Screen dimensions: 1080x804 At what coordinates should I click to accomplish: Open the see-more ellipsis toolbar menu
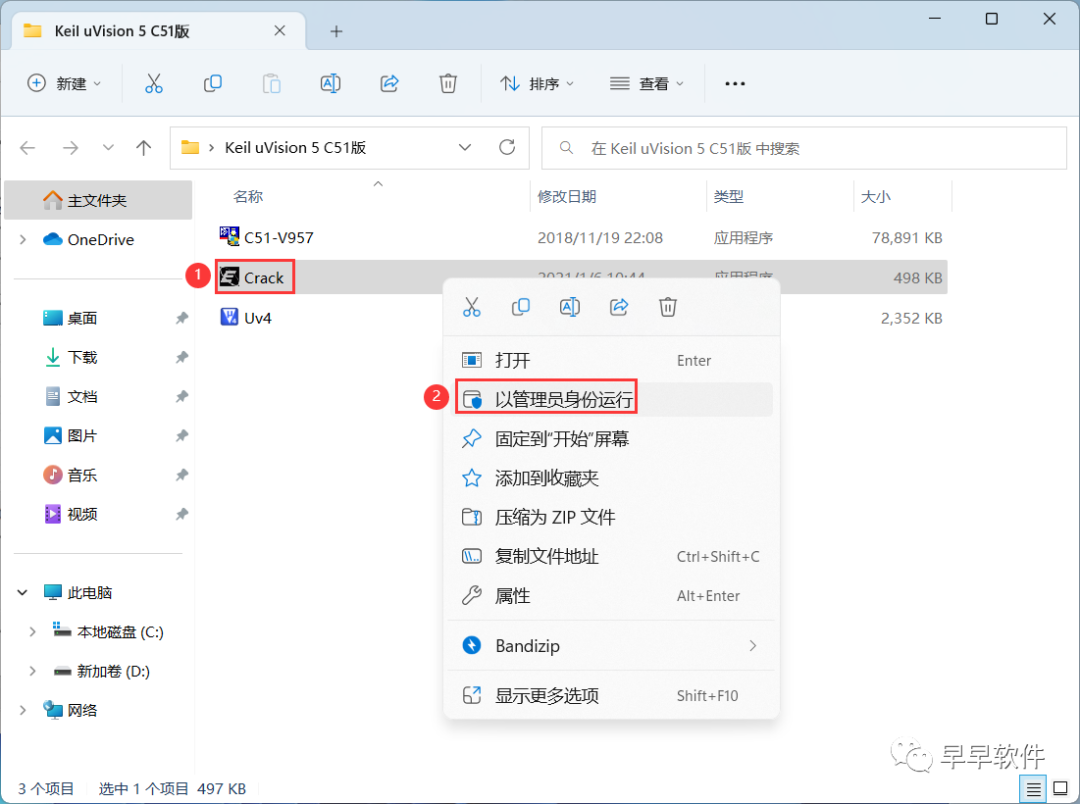point(735,83)
